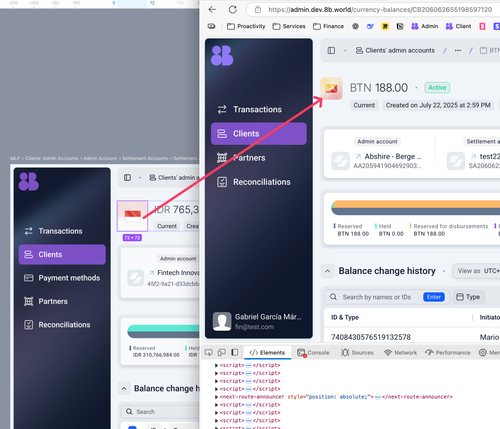Toggle the DevTools sidebar dock icon

click(x=235, y=352)
